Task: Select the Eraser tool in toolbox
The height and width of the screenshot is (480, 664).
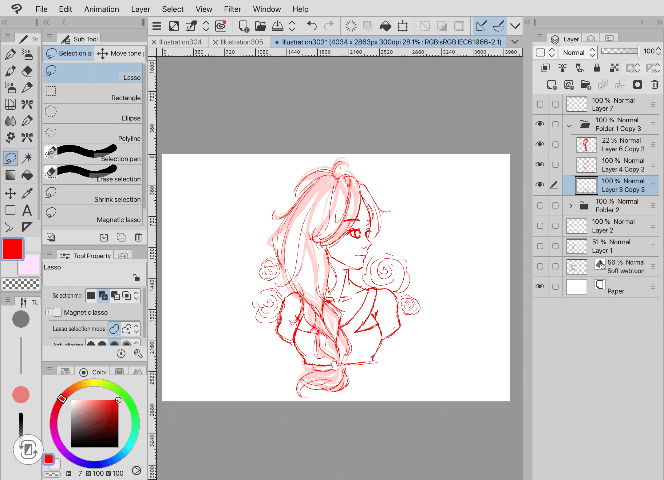Action: pyautogui.click(x=27, y=71)
